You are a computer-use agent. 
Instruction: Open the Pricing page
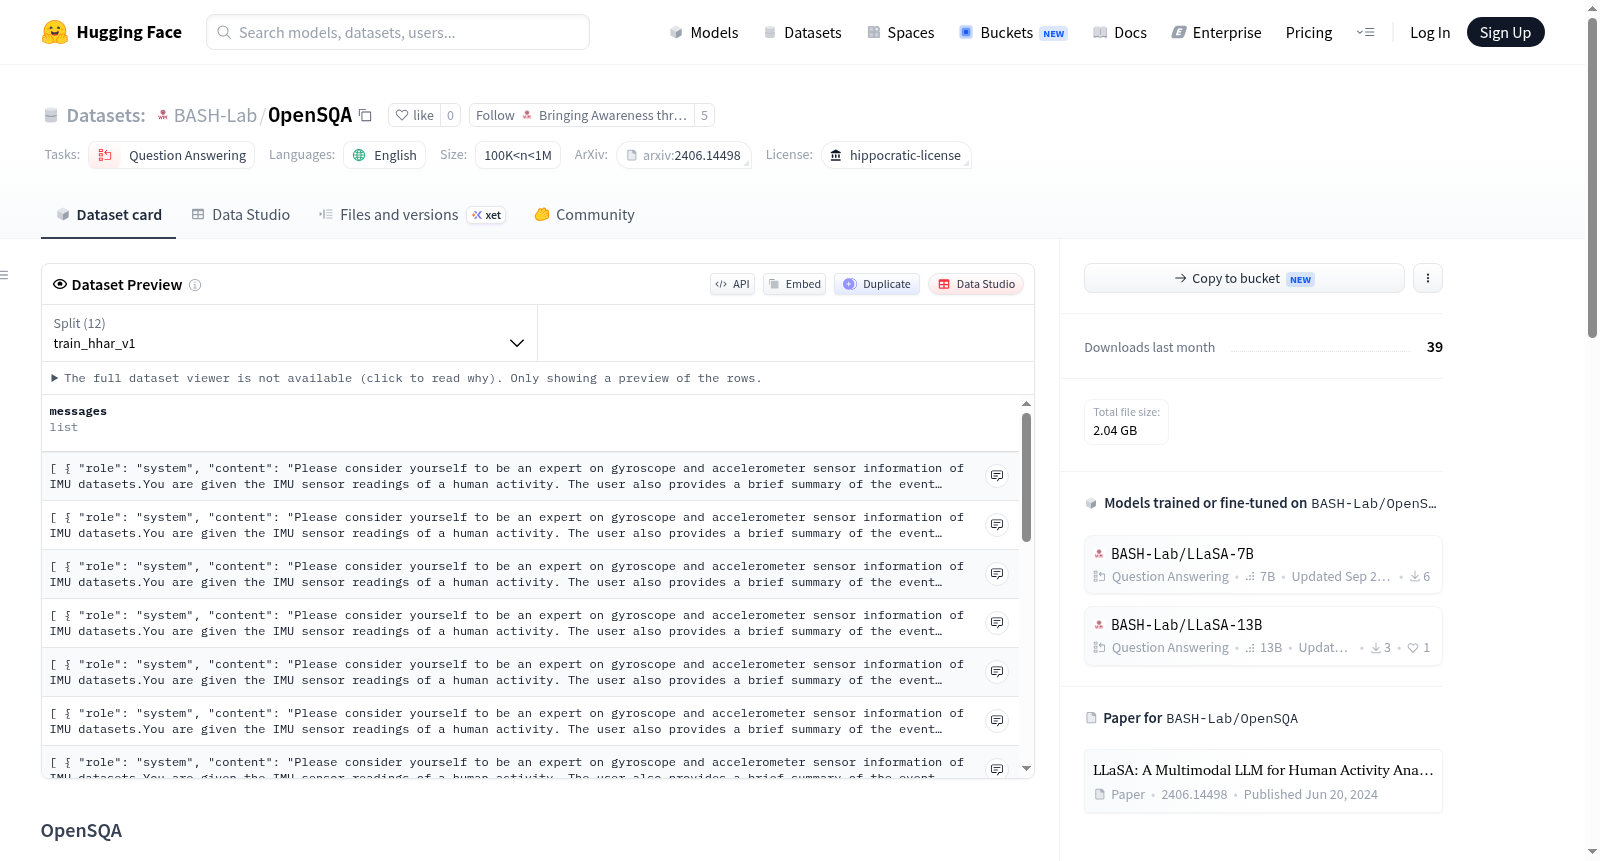click(1308, 33)
